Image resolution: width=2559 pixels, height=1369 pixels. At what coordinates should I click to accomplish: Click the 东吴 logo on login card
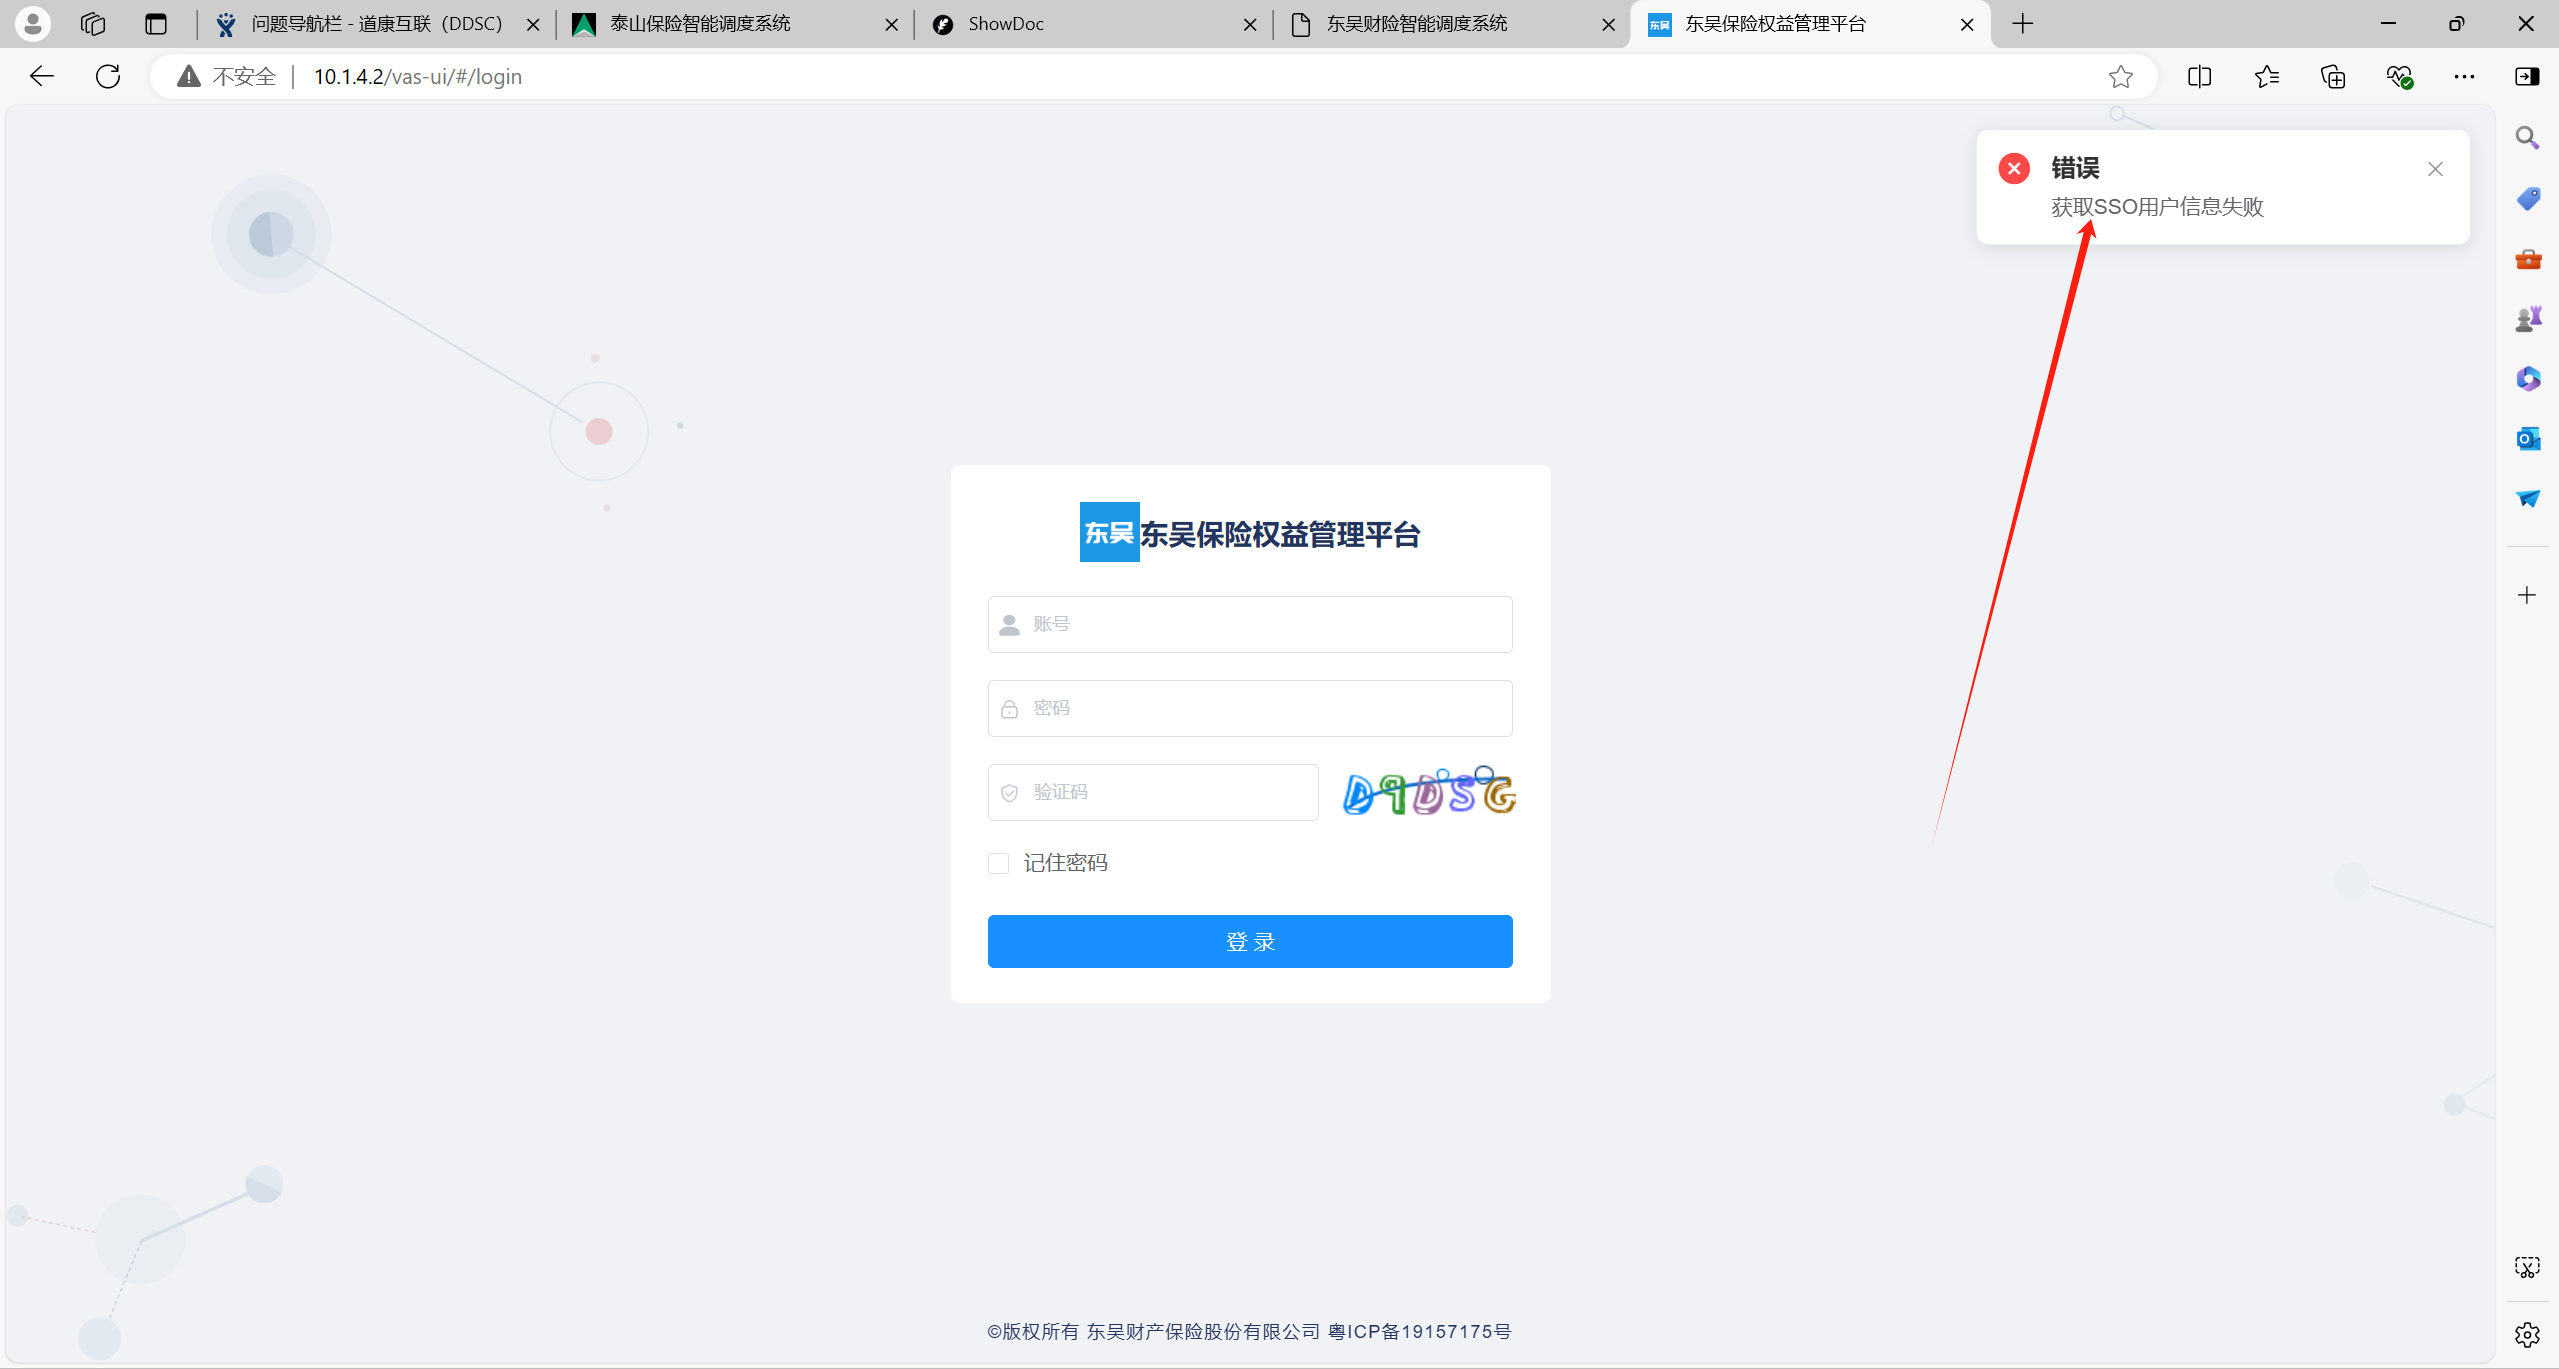point(1109,532)
